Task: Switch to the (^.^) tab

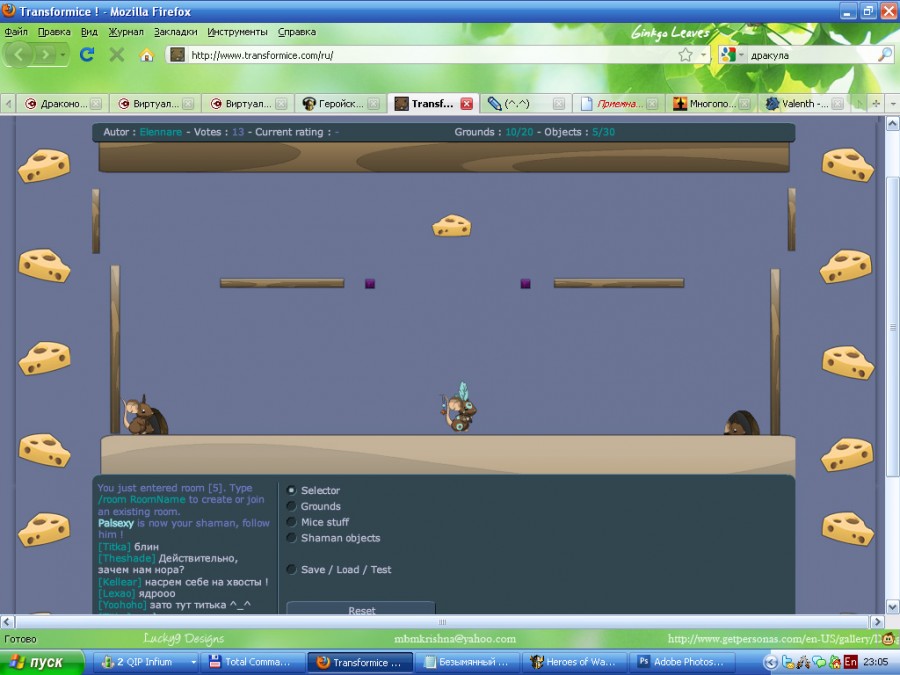Action: coord(525,103)
